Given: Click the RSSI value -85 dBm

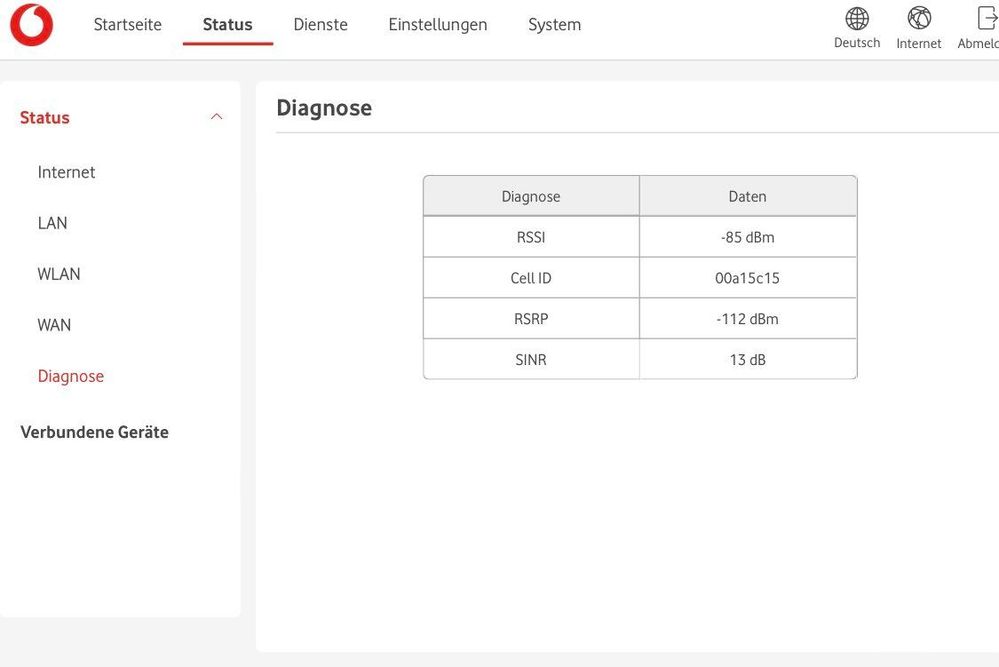Looking at the screenshot, I should click(x=747, y=237).
